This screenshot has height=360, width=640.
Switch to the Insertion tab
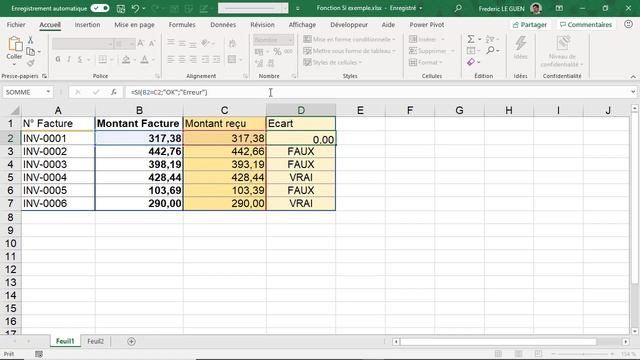(87, 24)
